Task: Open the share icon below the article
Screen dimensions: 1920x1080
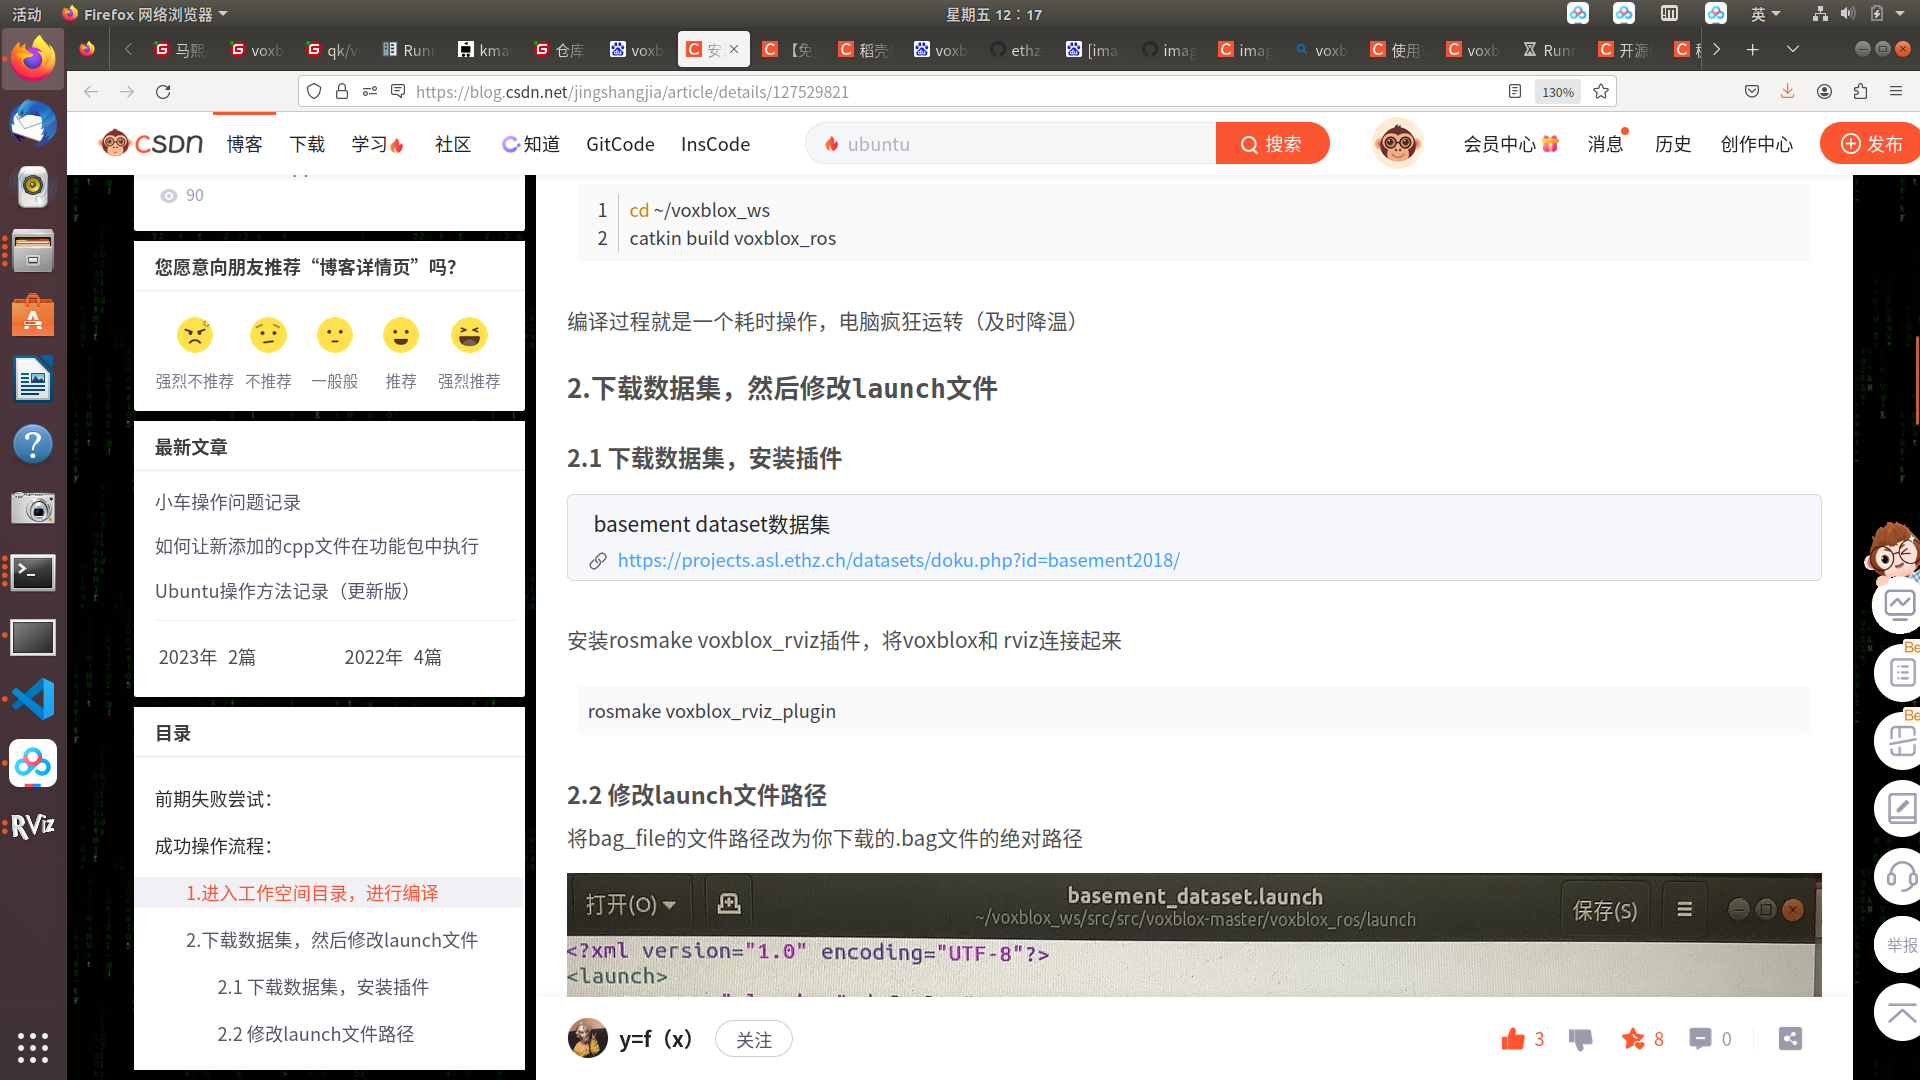Action: tap(1789, 1039)
